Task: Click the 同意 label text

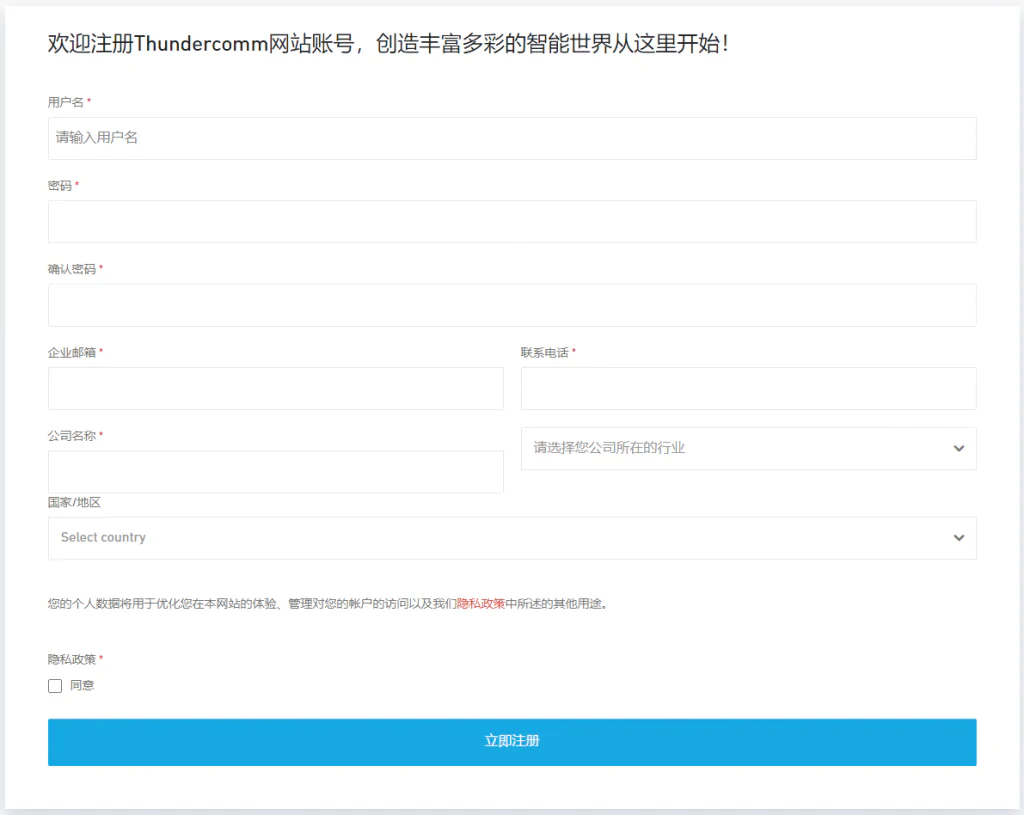Action: coord(82,686)
